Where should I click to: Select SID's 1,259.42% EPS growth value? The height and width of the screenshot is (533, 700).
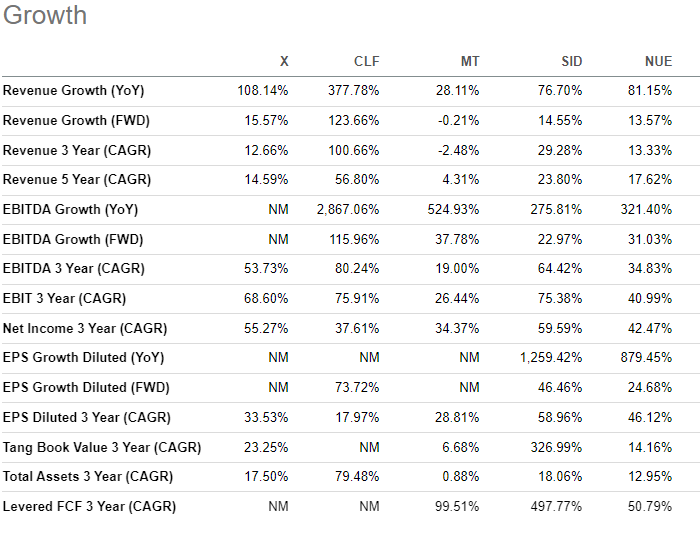(548, 358)
